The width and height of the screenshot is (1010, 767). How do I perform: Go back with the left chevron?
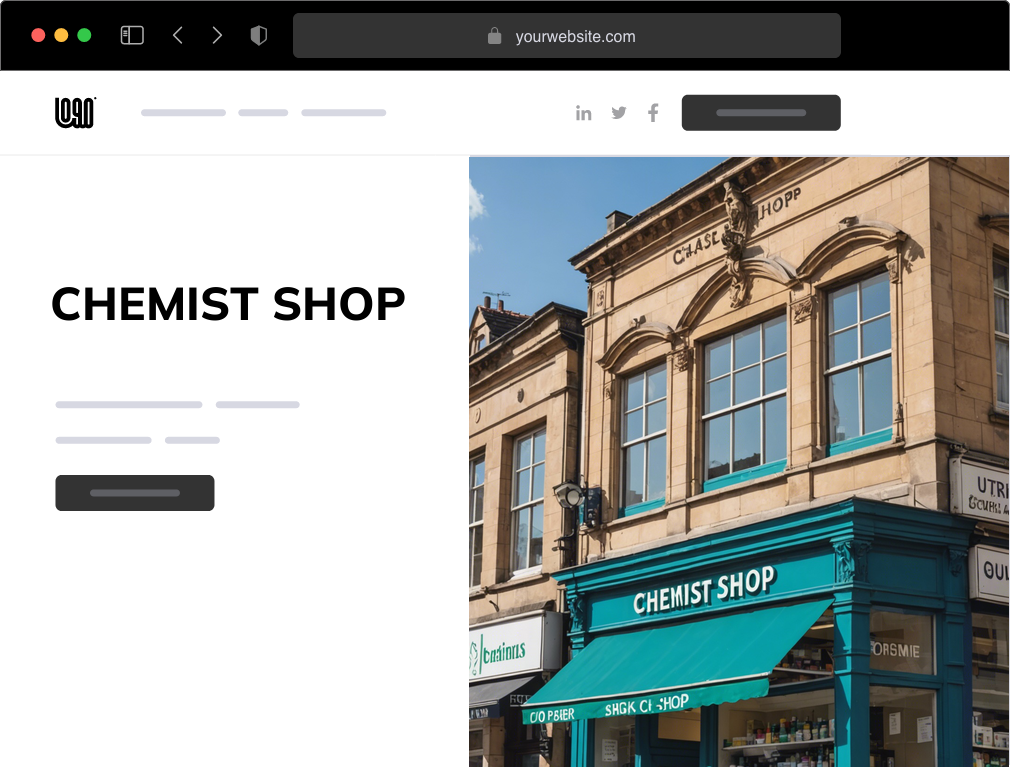(178, 35)
